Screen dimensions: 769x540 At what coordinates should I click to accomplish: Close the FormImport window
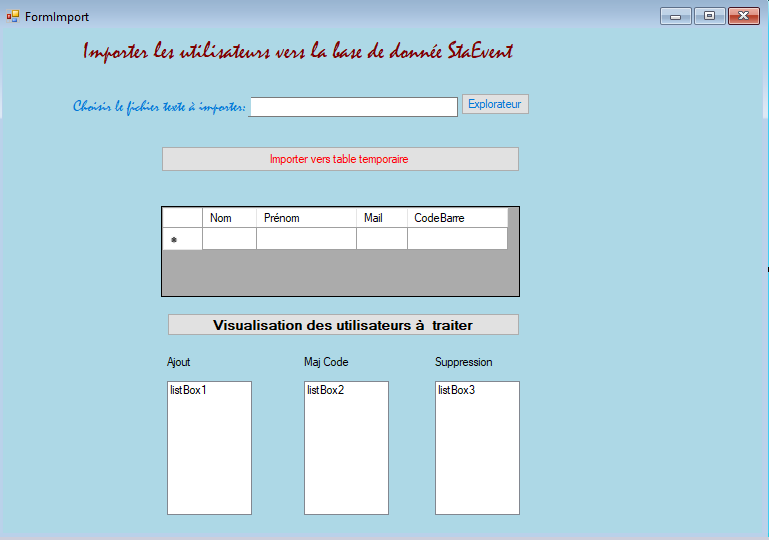coord(743,16)
